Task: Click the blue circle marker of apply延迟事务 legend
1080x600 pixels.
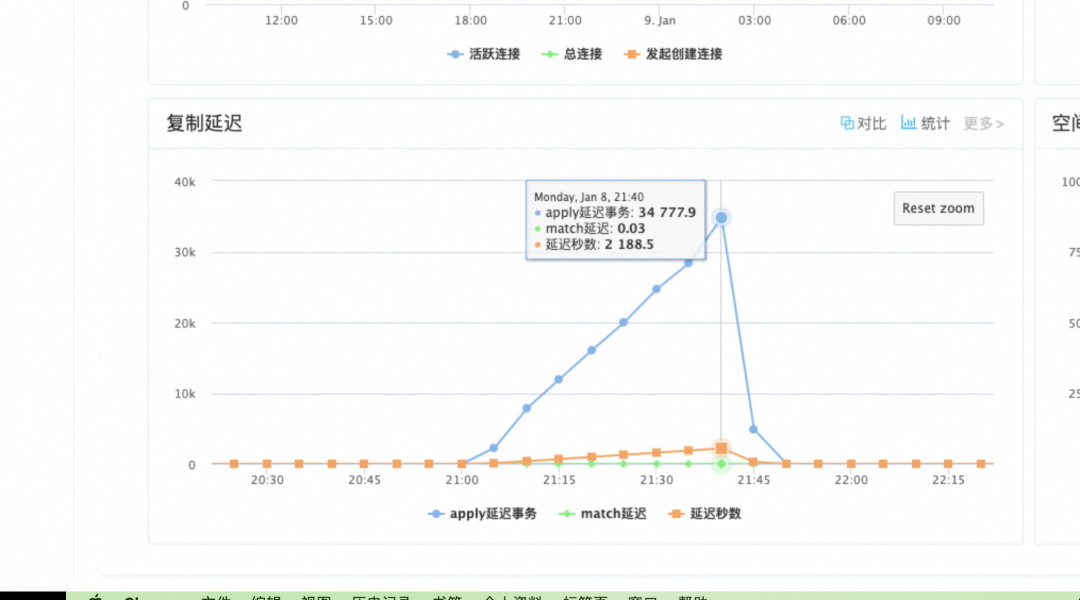Action: [x=436, y=514]
